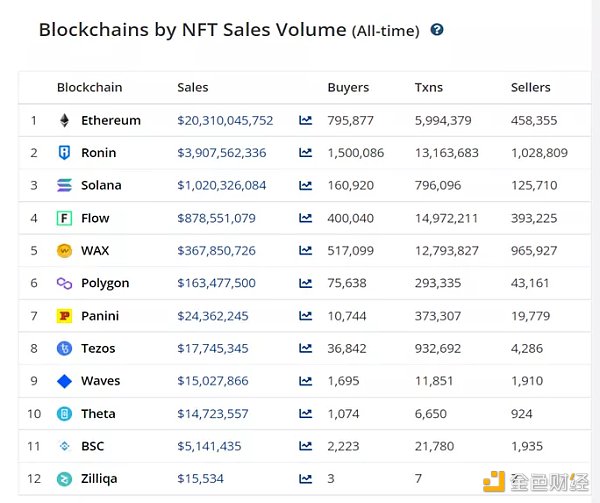Open the Ethereum sales chart icon
The width and height of the screenshot is (600, 503).
[305, 121]
